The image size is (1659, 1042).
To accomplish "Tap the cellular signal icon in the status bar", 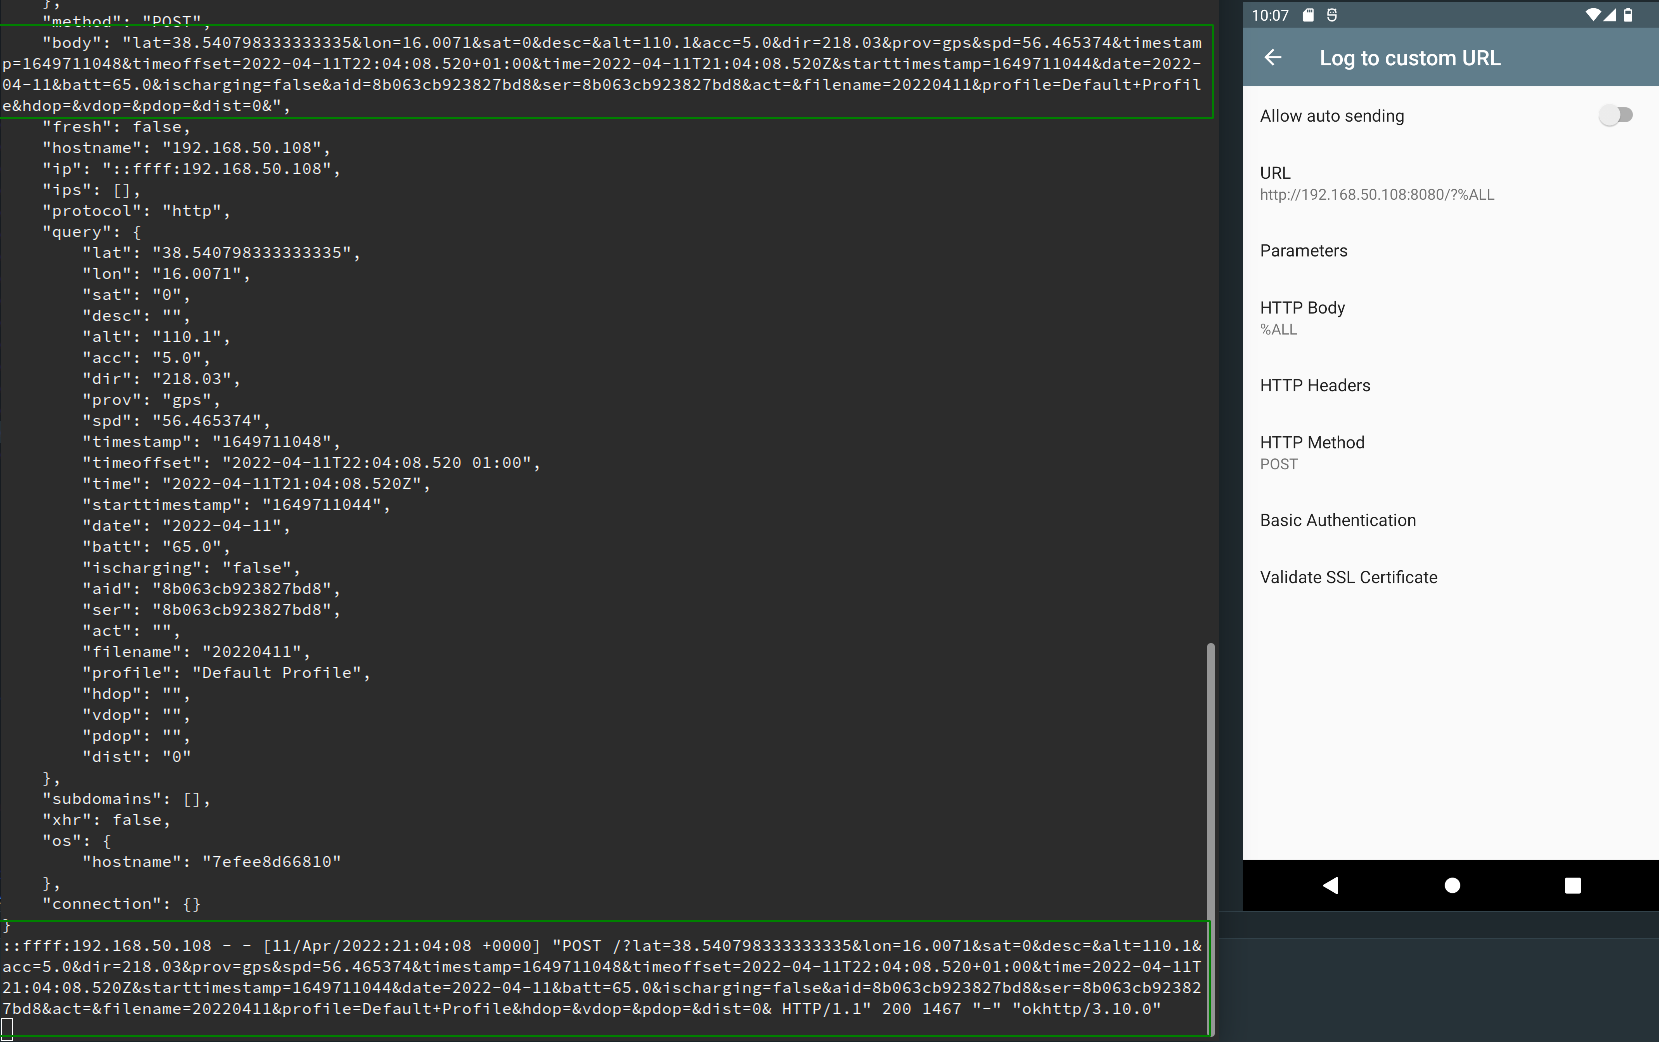I will [x=1608, y=15].
